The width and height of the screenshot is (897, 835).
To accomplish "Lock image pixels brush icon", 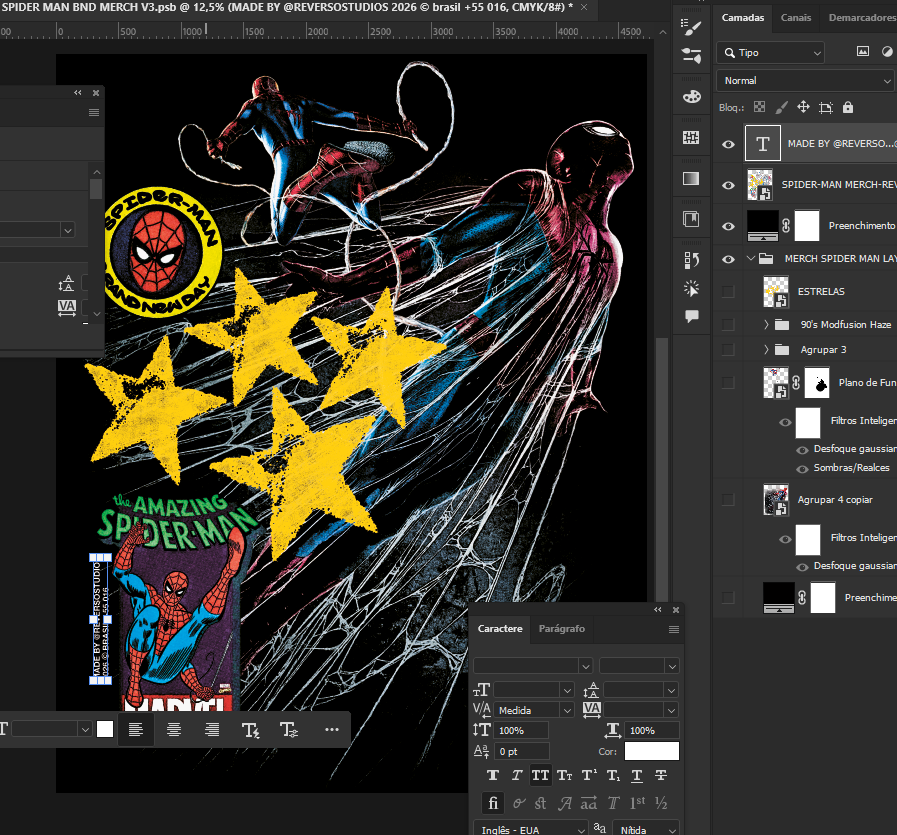I will coord(781,107).
